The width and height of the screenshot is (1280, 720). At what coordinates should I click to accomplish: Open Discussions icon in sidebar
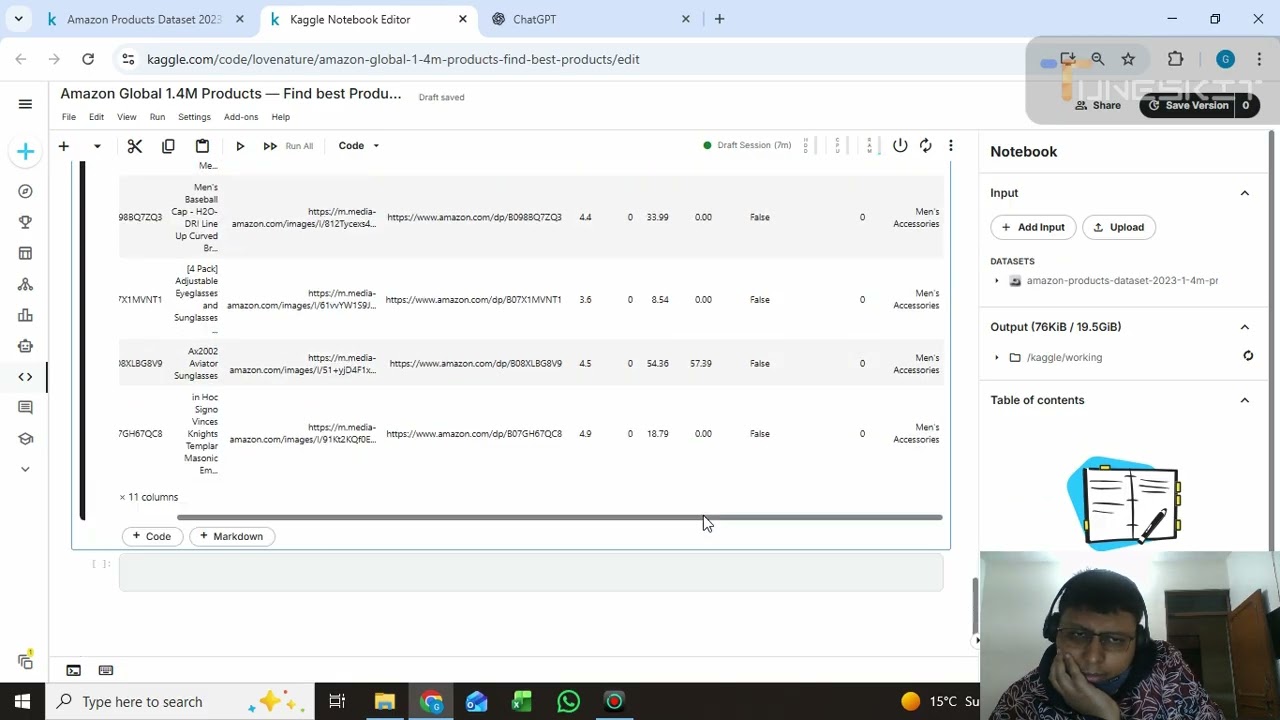[25, 407]
